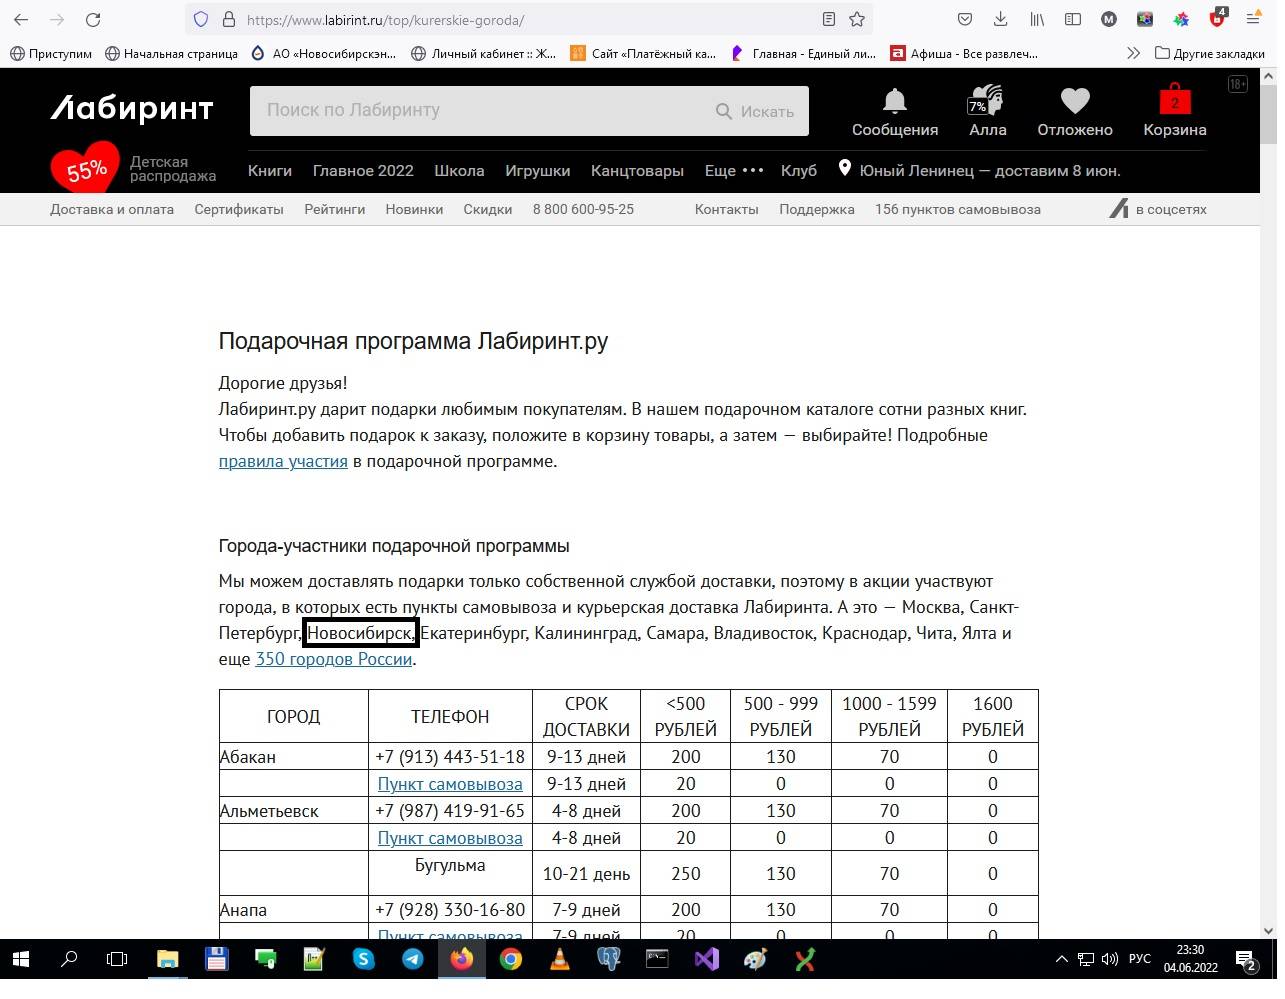Open the Сертификаты page

[239, 209]
